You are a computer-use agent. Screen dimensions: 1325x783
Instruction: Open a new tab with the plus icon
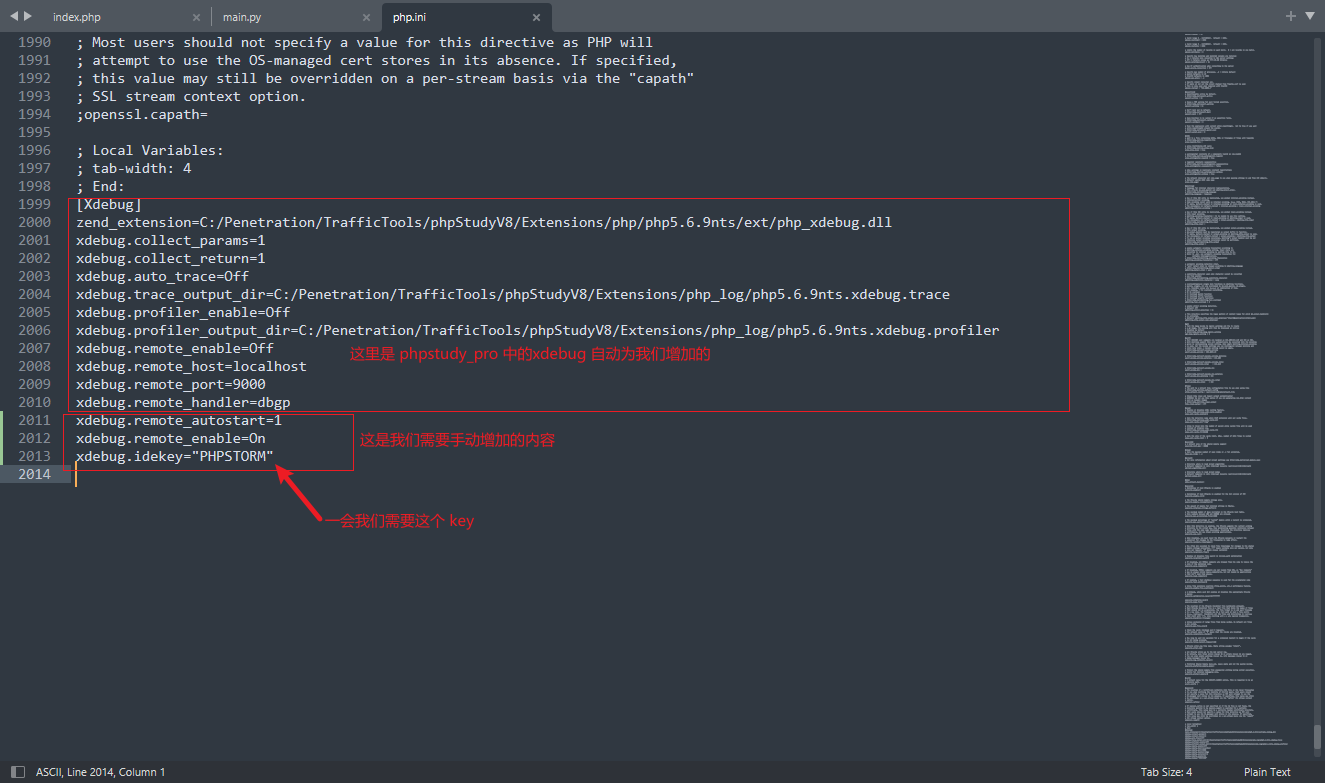(x=1291, y=16)
